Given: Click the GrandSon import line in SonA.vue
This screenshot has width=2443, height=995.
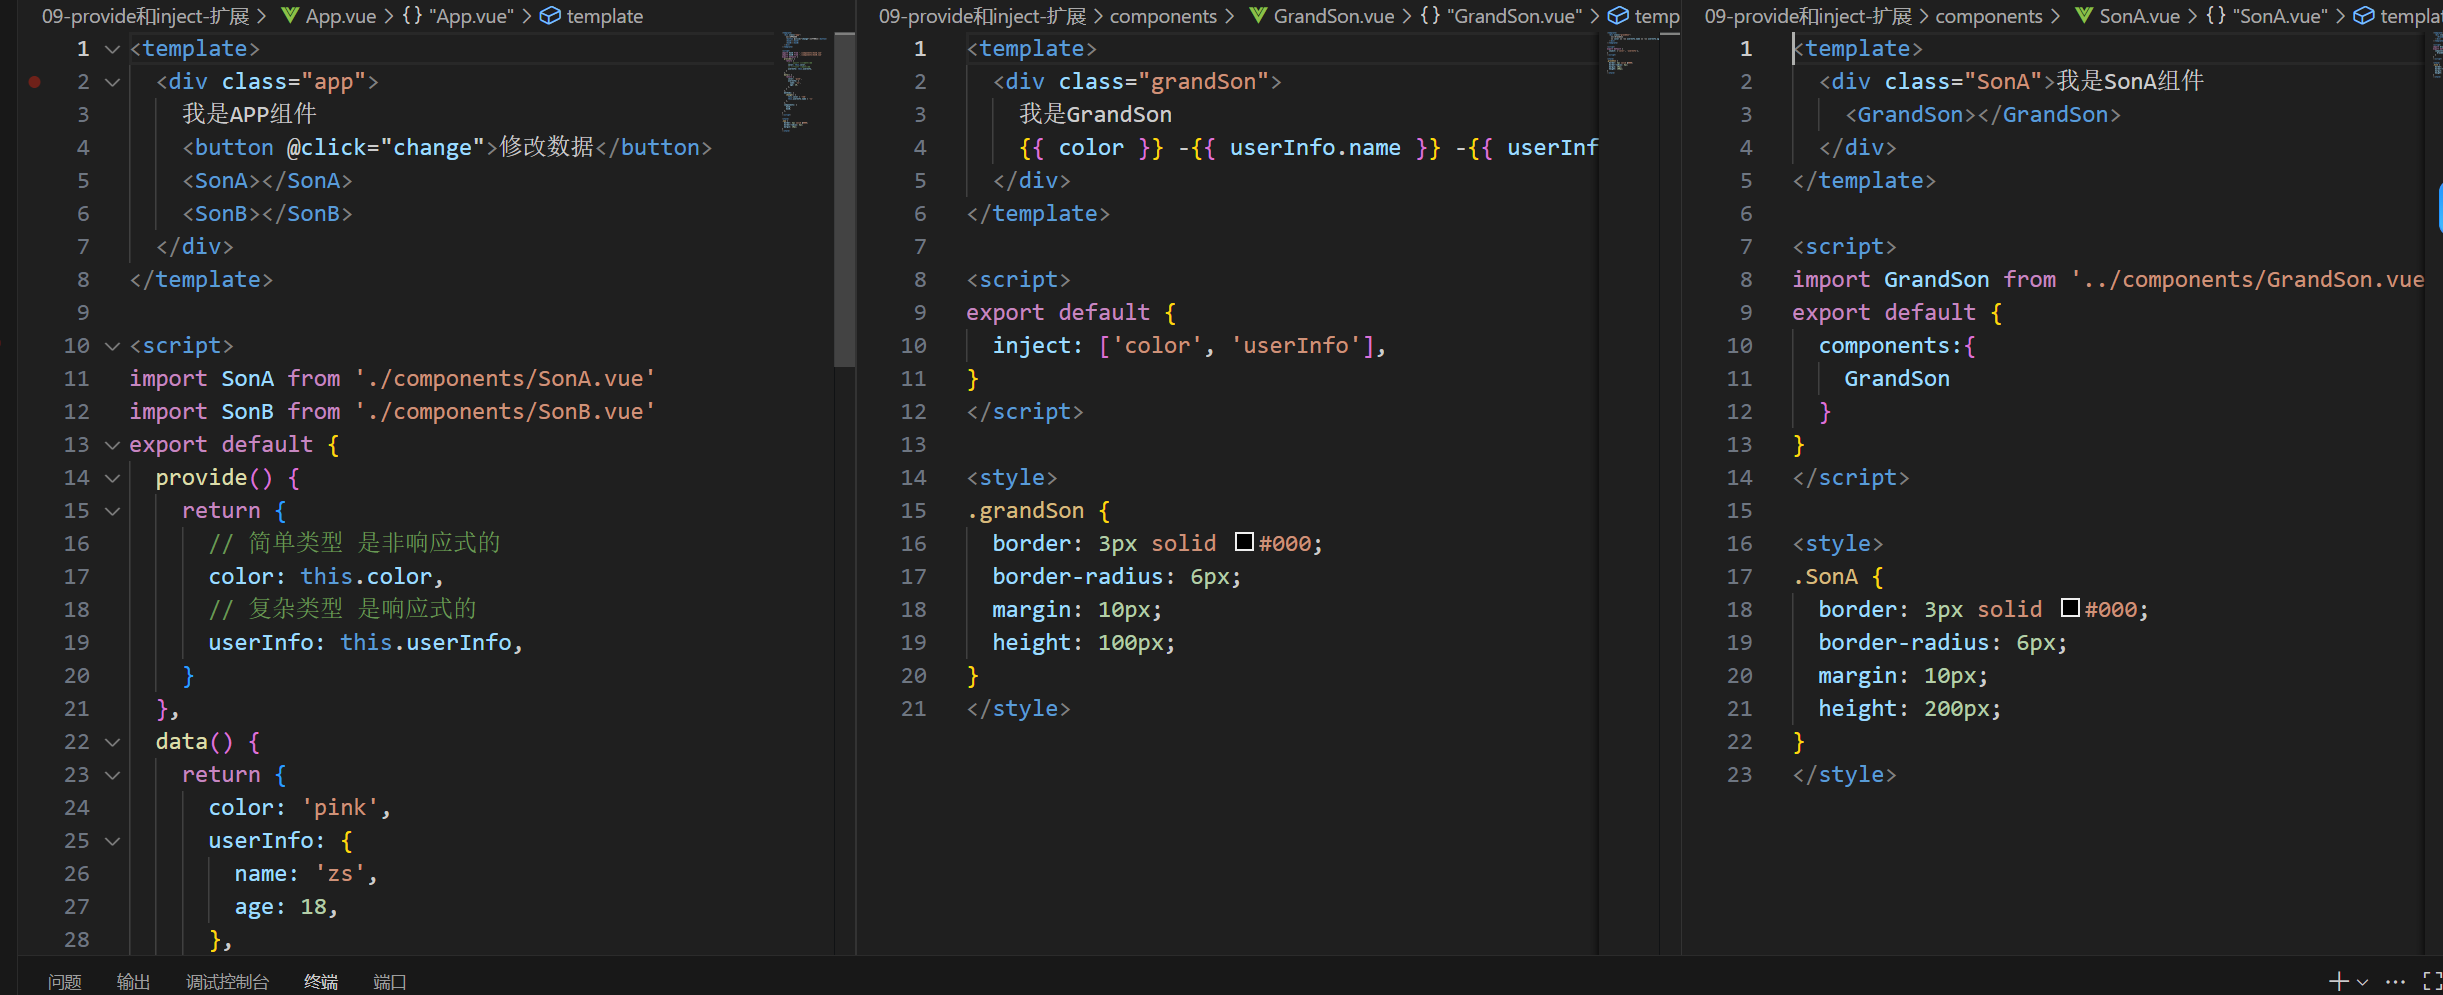Looking at the screenshot, I should (2108, 280).
